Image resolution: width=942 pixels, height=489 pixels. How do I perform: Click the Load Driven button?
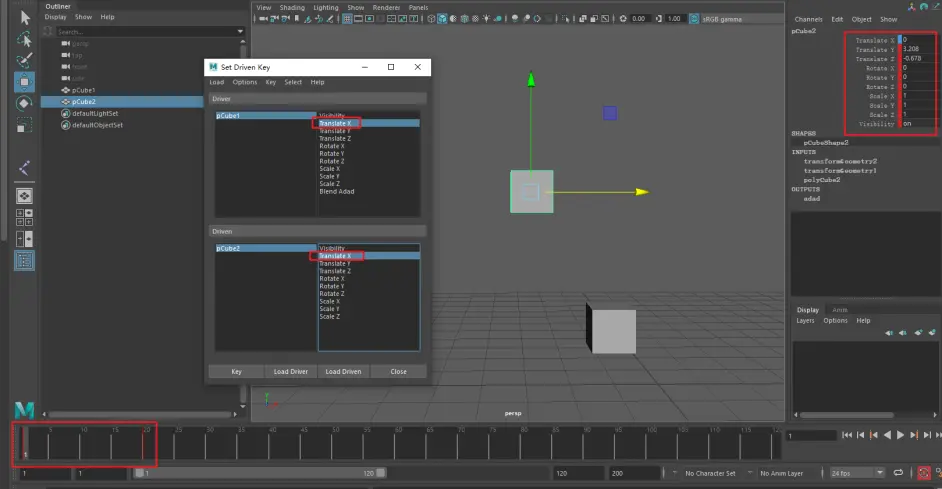pyautogui.click(x=344, y=371)
